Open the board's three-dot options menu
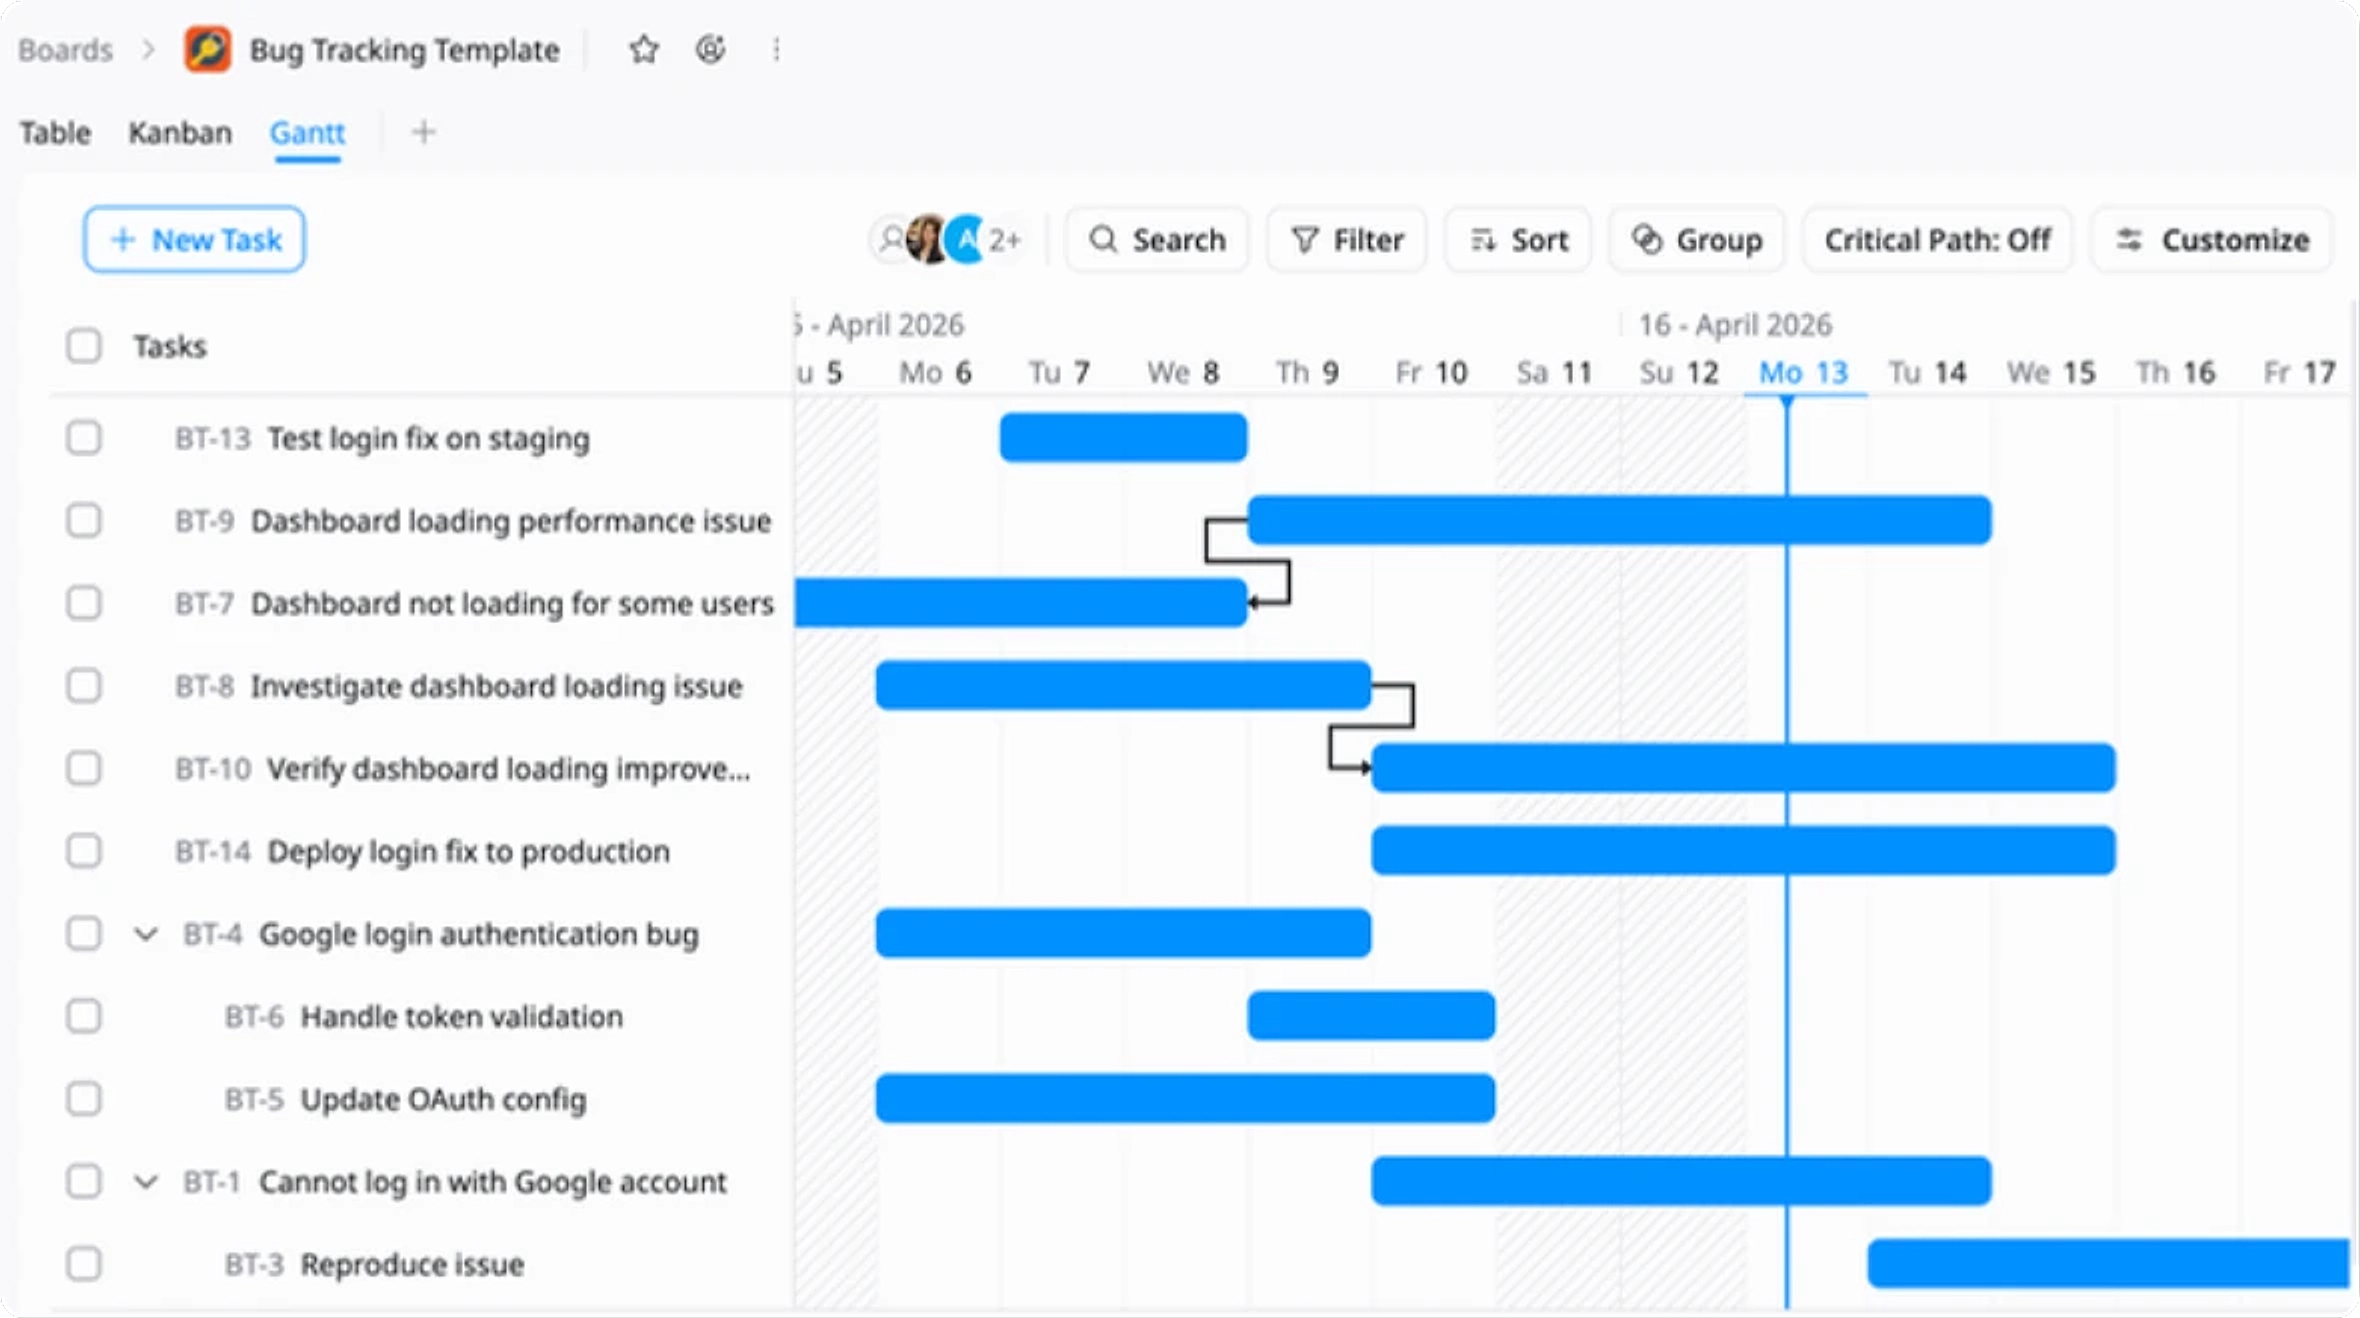The image size is (2360, 1318). [x=776, y=49]
